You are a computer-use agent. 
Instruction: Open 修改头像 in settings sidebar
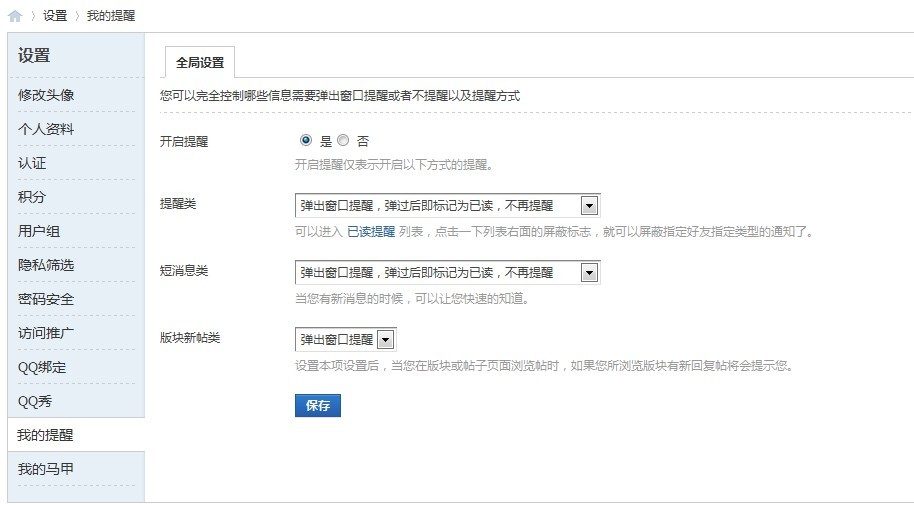click(46, 95)
